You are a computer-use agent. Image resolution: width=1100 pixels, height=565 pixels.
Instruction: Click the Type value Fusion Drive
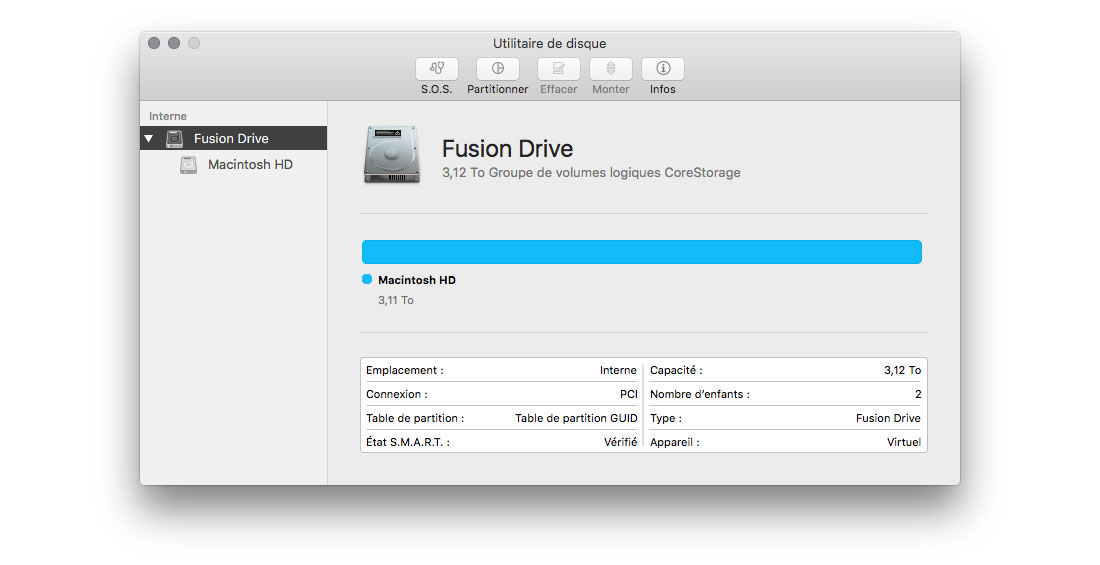888,418
